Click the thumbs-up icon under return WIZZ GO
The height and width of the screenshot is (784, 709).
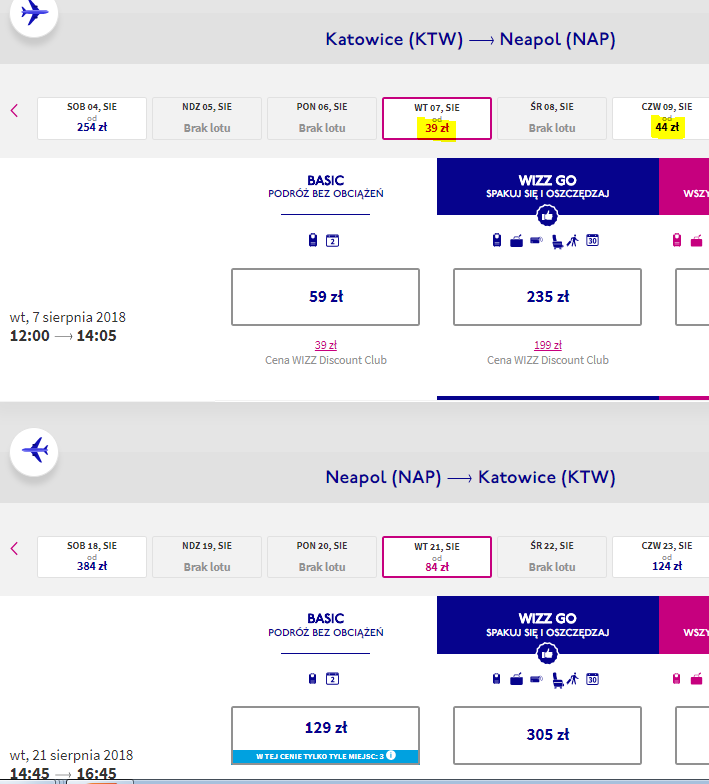coord(547,654)
